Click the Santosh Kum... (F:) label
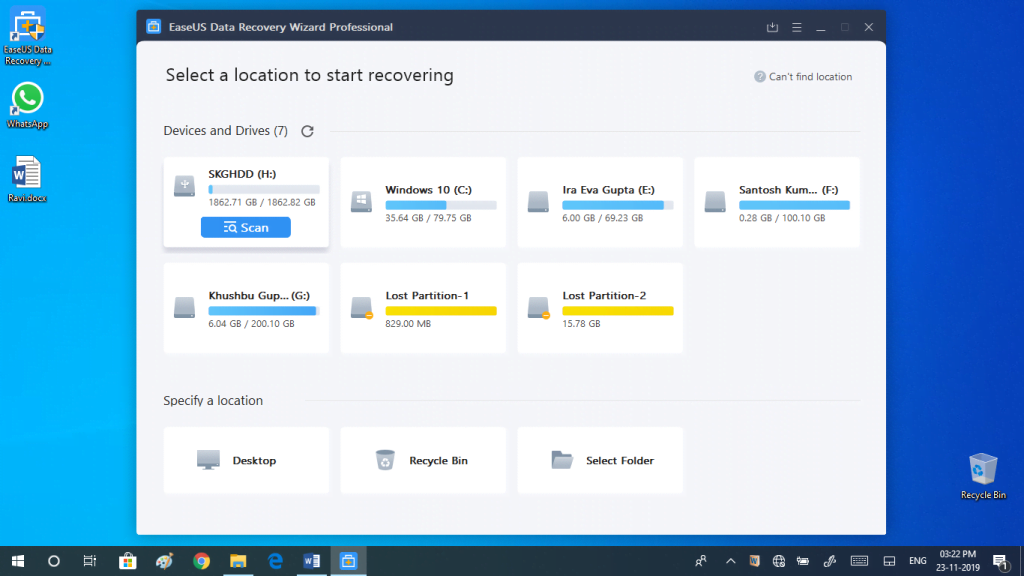 click(788, 190)
